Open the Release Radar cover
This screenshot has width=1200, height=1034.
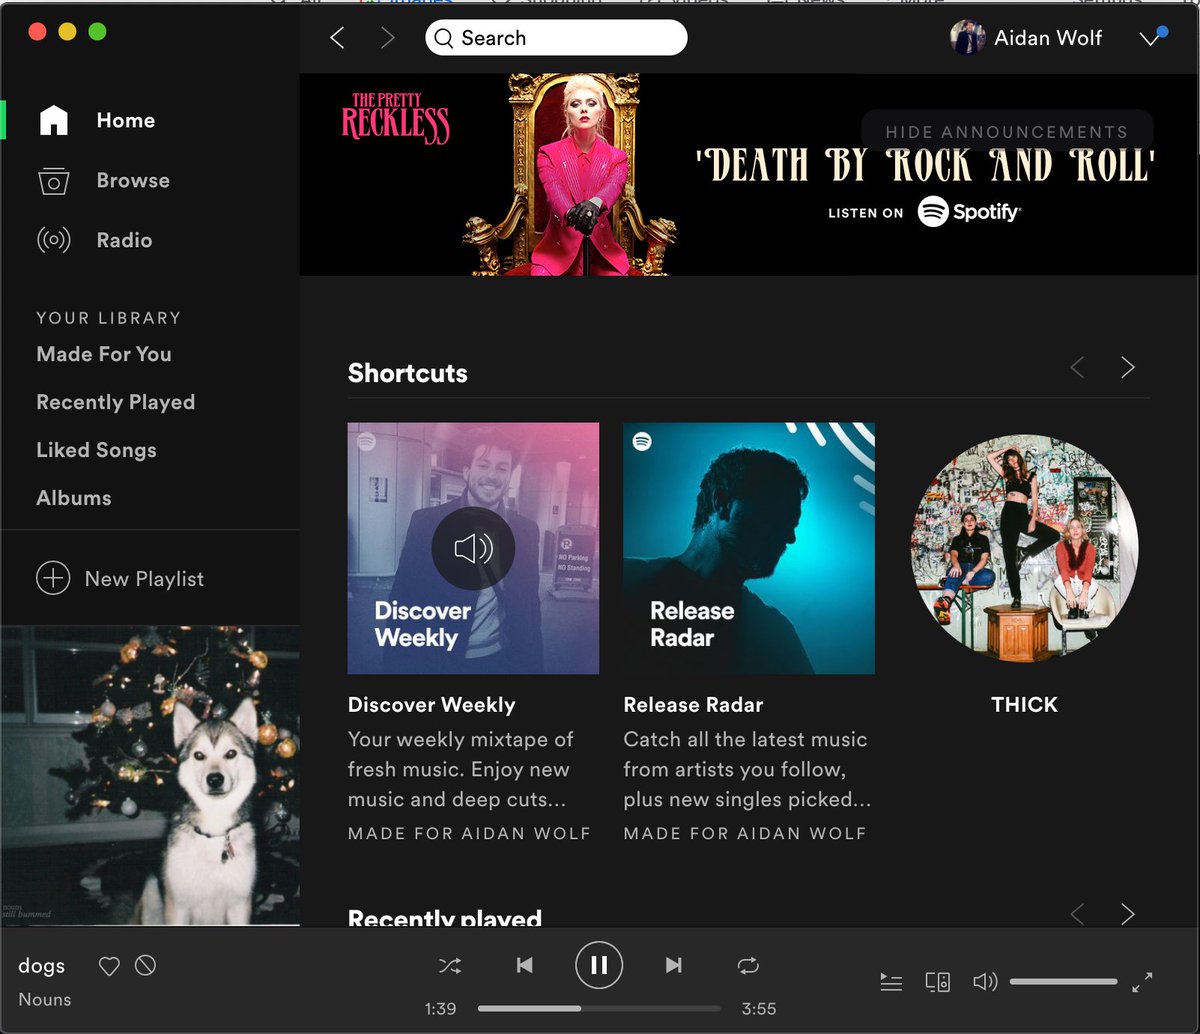(x=749, y=548)
